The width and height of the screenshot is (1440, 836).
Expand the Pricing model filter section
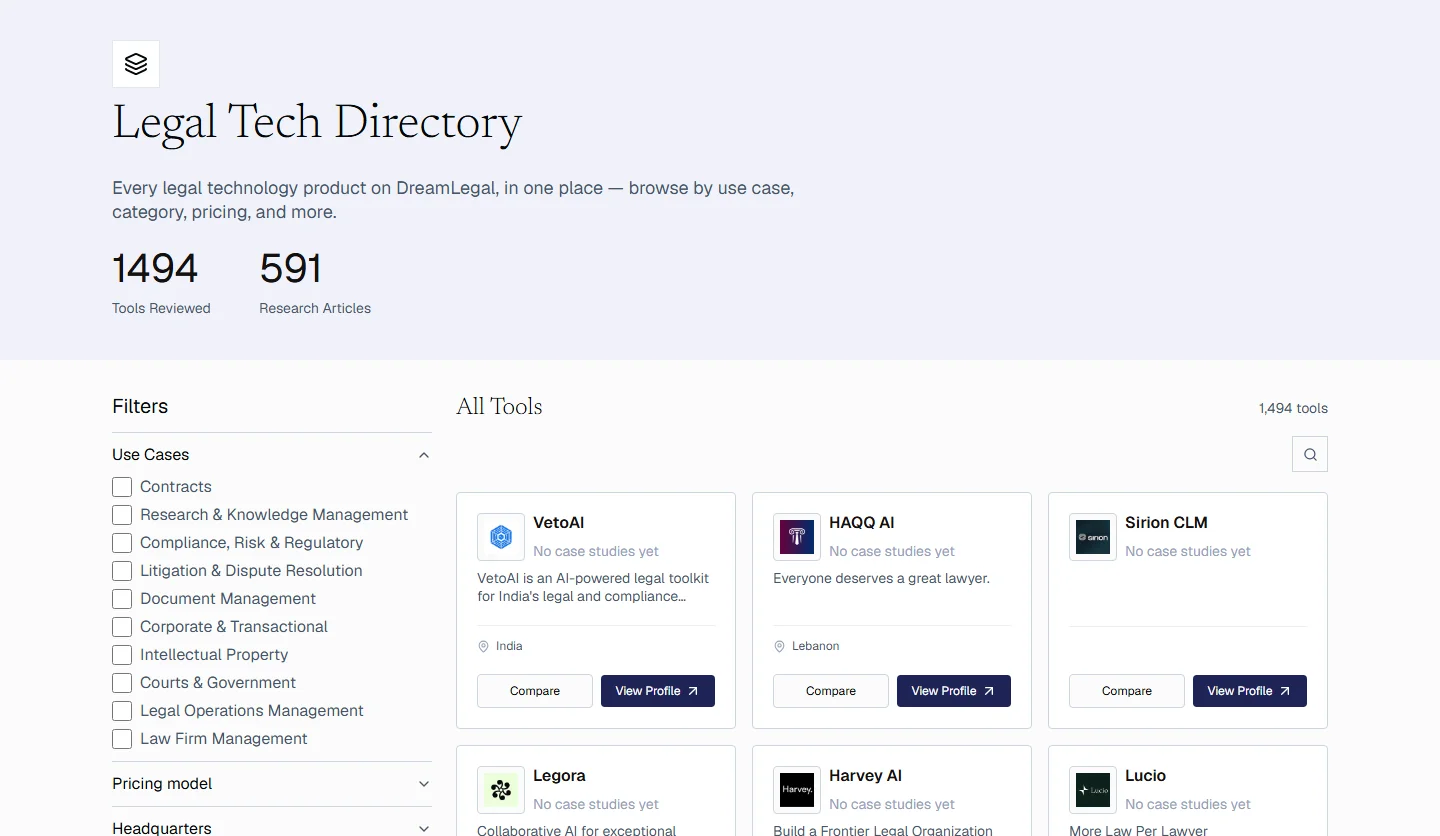(272, 784)
